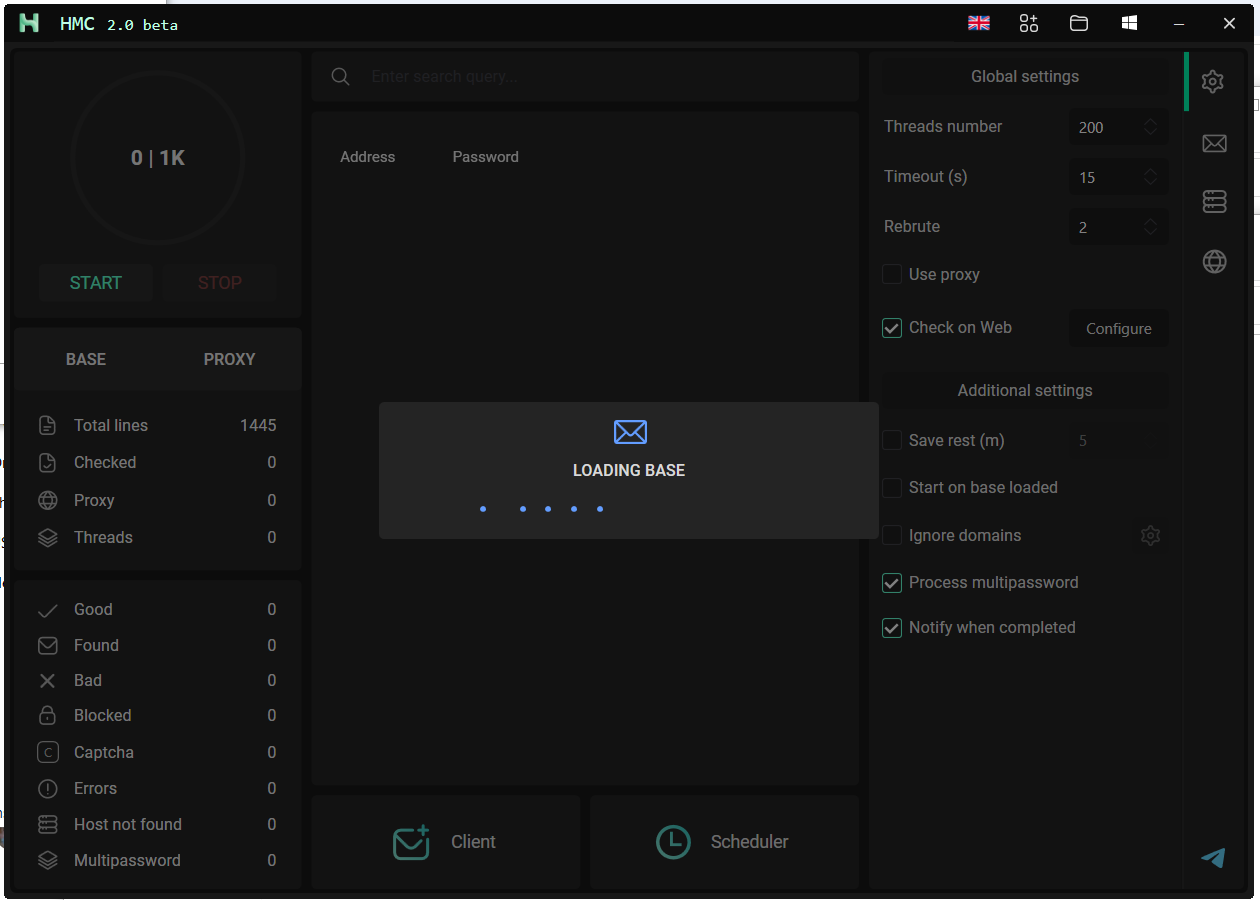Click the Total lines value 1445

(x=258, y=425)
